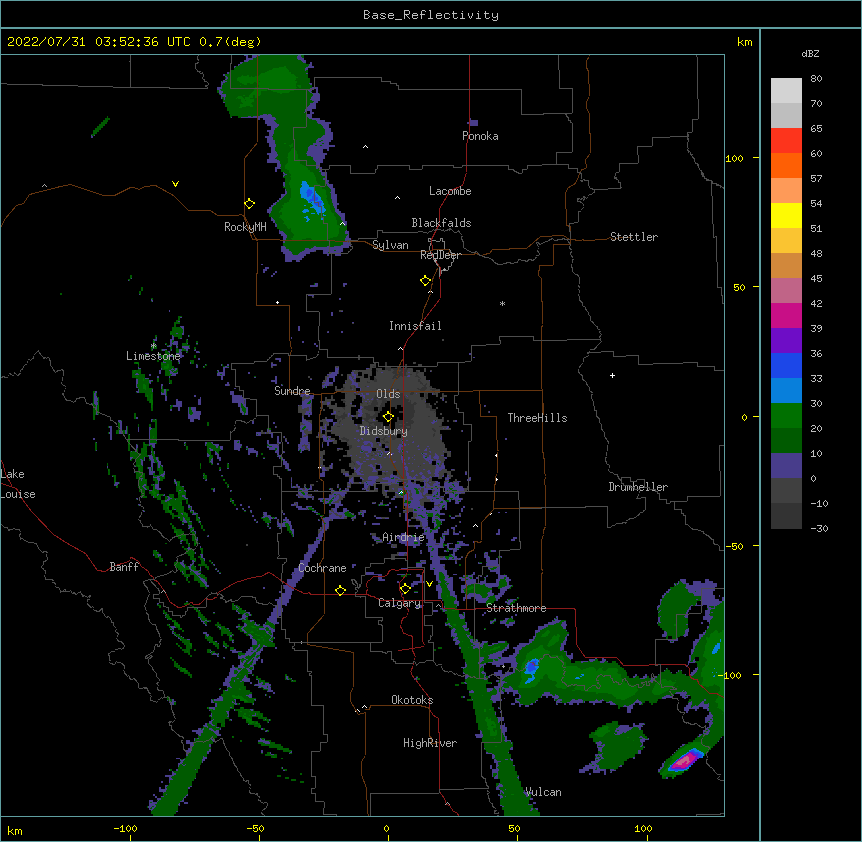Click the Didsbury label
The height and width of the screenshot is (842, 862).
click(x=384, y=431)
